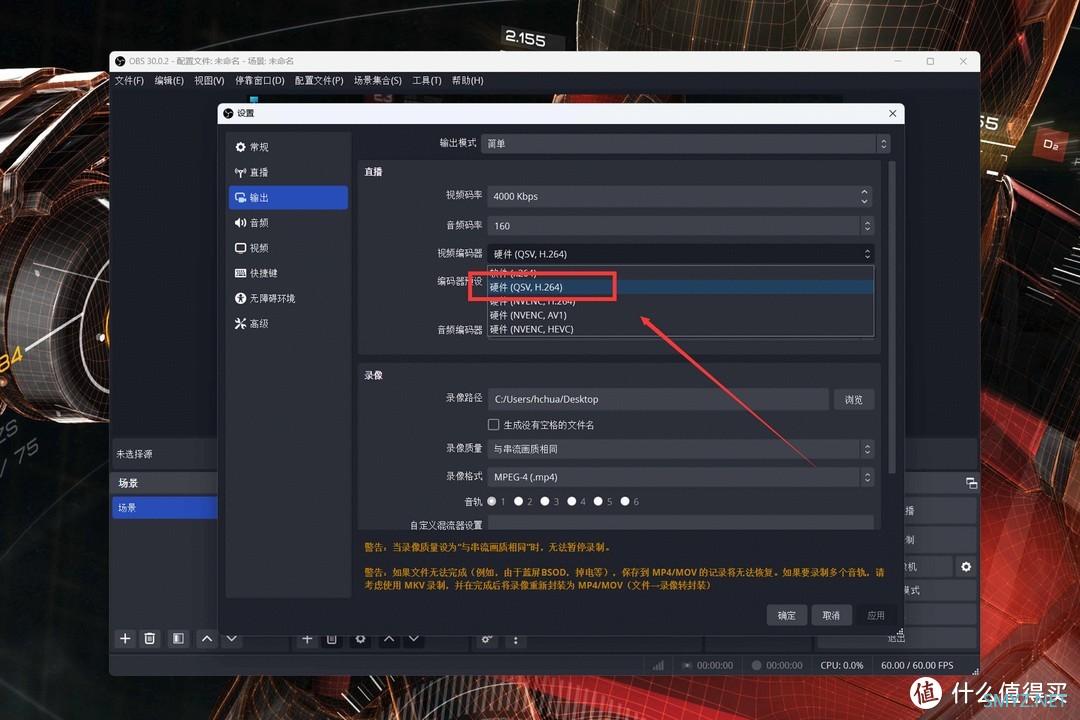
Task: Remove the selected scene using trash icon
Action: coord(149,639)
